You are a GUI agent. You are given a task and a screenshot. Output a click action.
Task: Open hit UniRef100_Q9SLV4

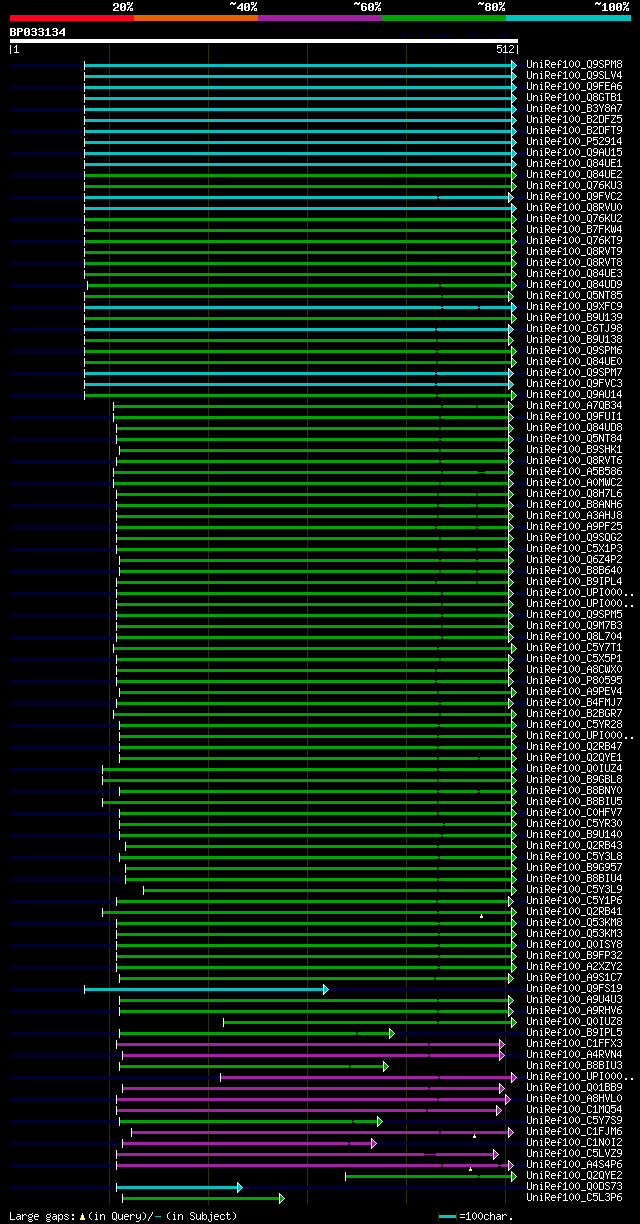574,75
